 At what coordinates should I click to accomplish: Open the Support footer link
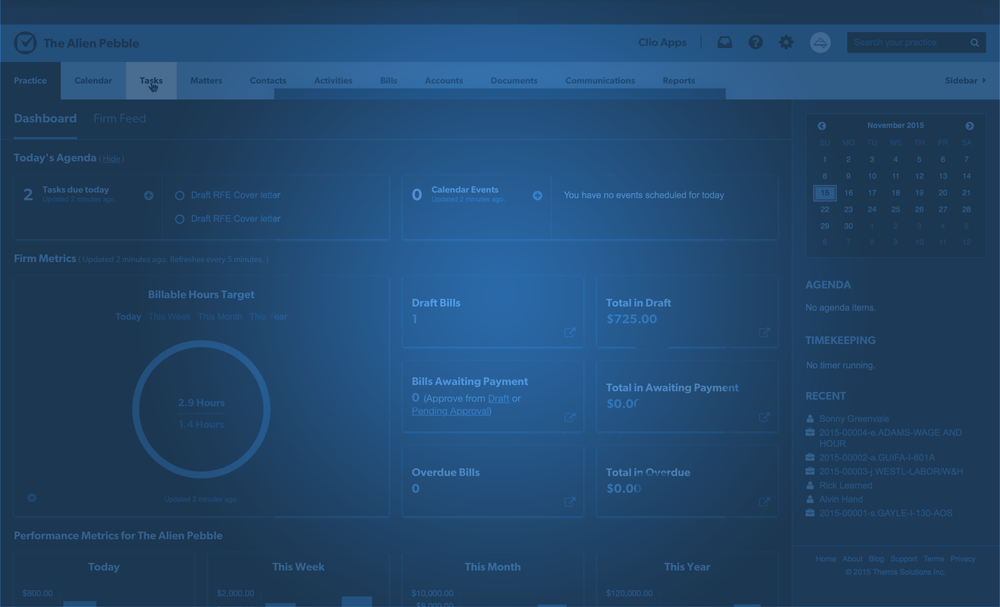pos(904,559)
